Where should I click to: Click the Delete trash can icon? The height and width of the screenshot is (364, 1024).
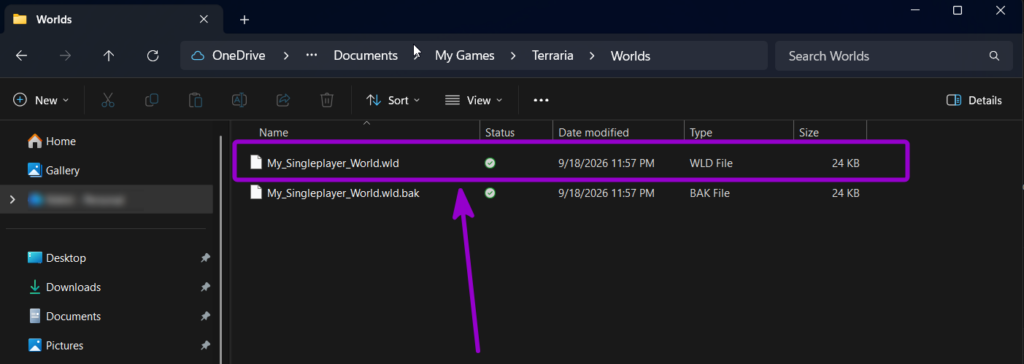pyautogui.click(x=327, y=100)
